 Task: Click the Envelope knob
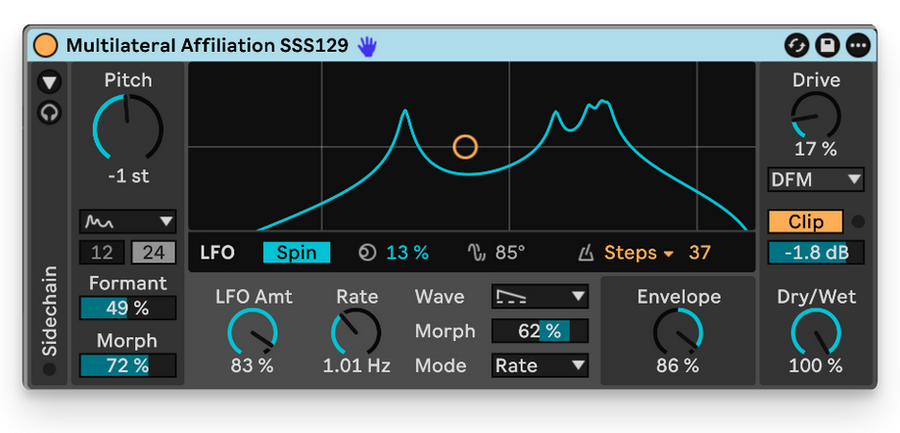[678, 333]
